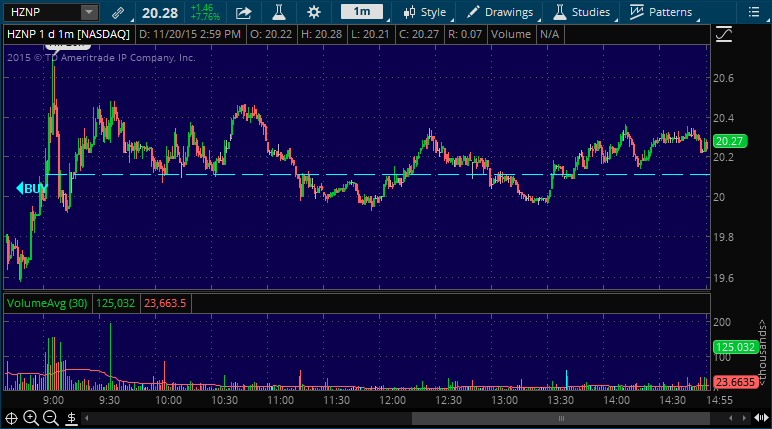Click the crosshair pan icon
The width and height of the screenshot is (772, 429).
pos(11,419)
